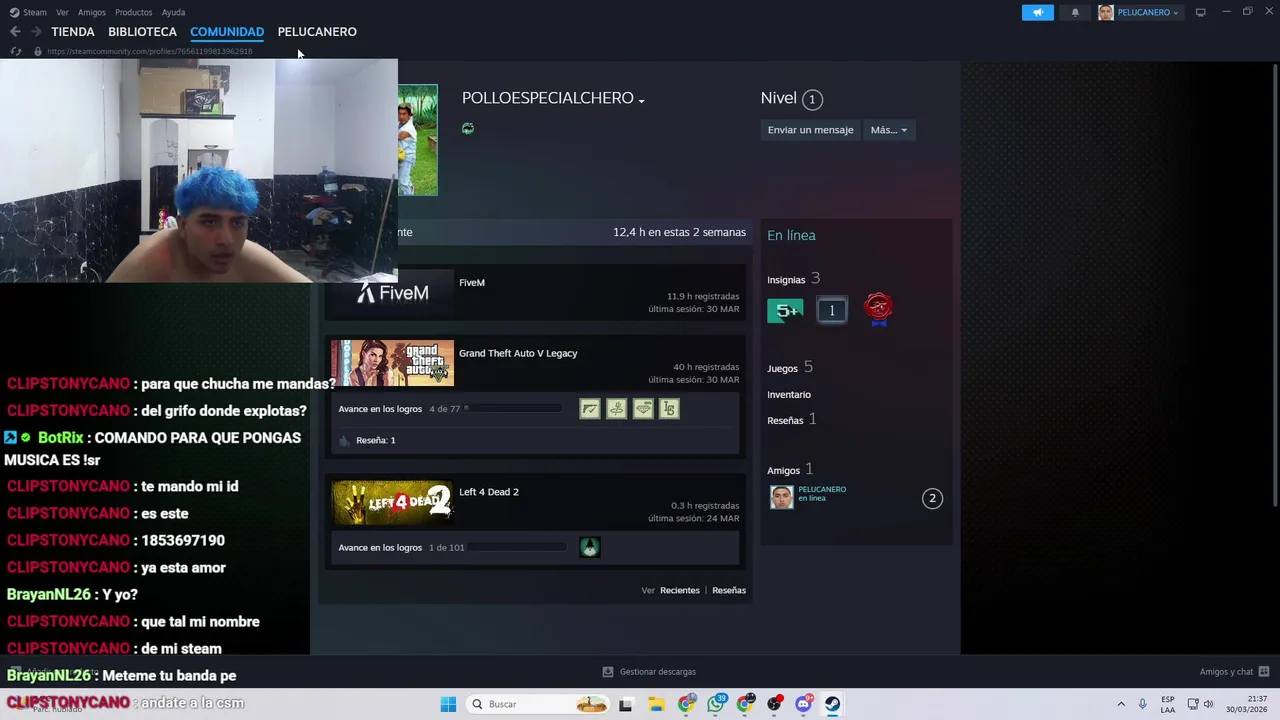Open the FiveM game banner
This screenshot has height=720, width=1280.
[392, 293]
